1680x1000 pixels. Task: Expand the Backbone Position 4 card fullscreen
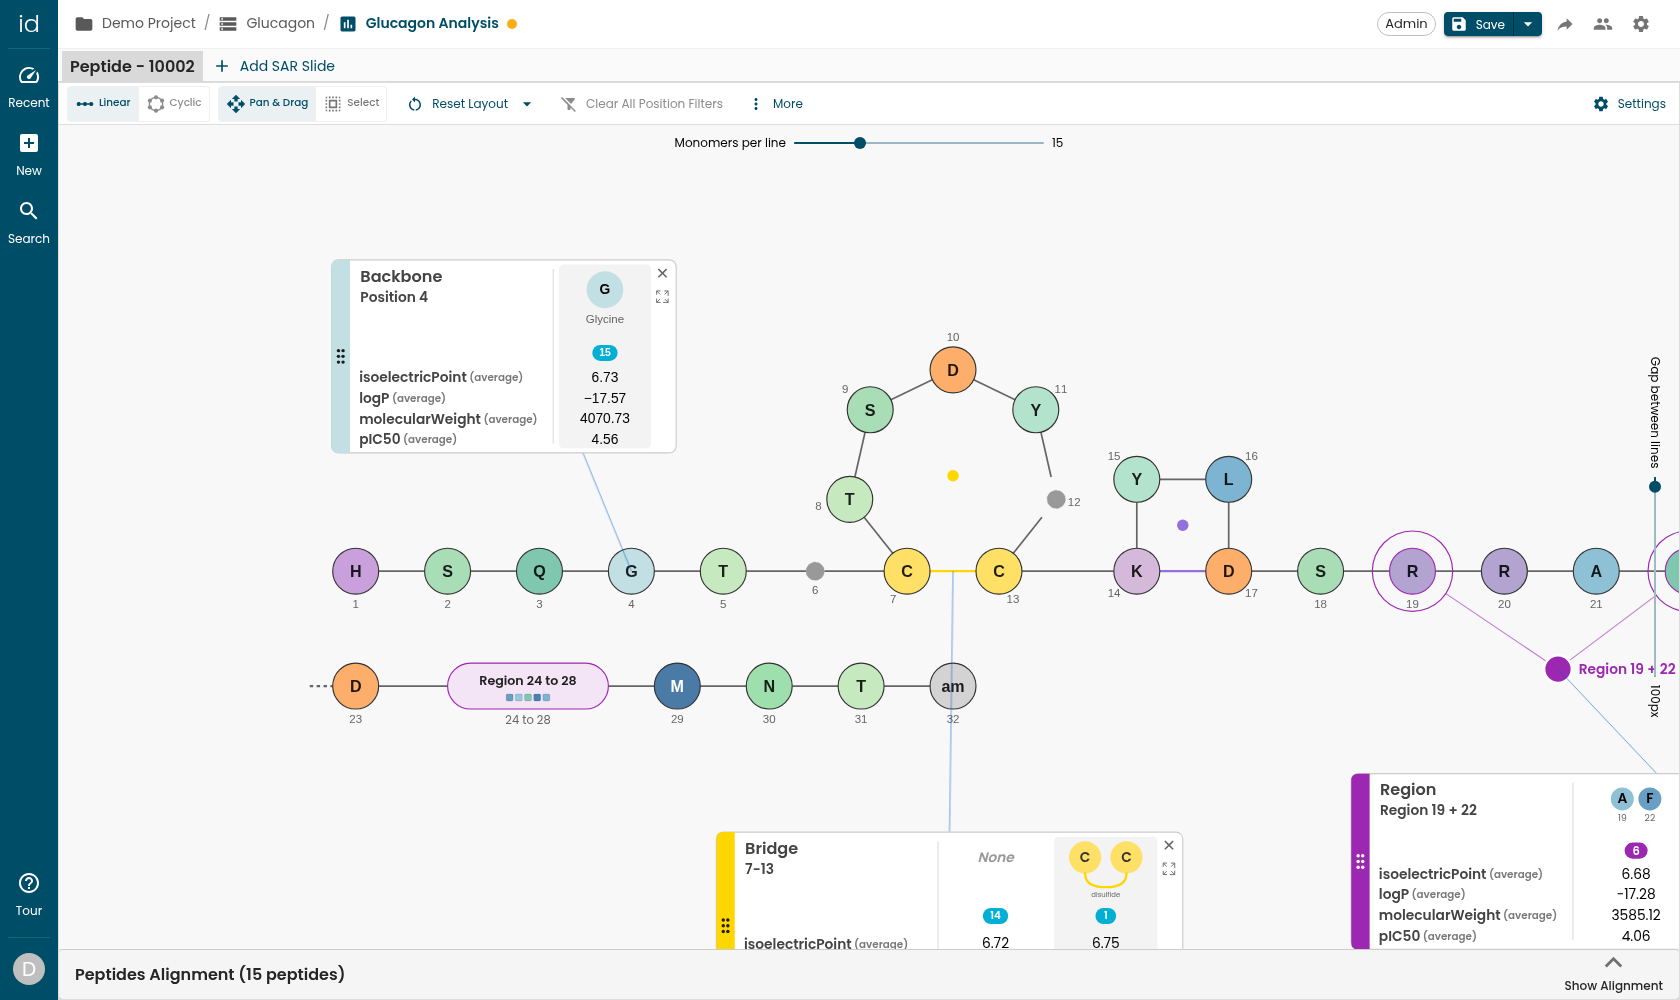coord(662,297)
